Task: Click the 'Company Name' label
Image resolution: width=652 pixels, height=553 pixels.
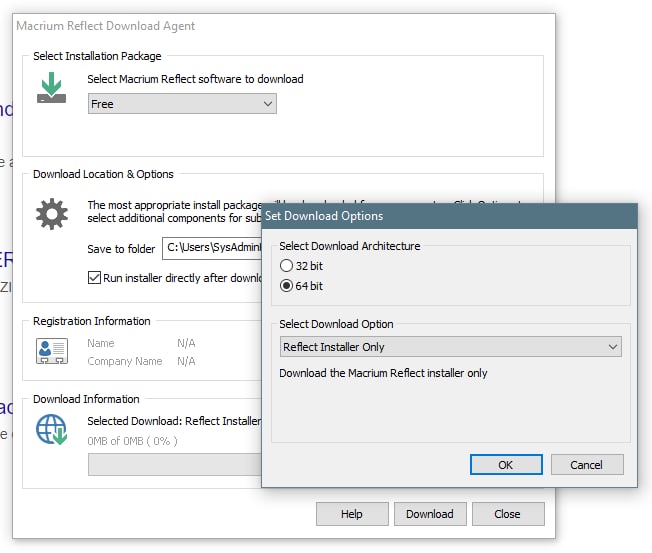Action: click(125, 361)
